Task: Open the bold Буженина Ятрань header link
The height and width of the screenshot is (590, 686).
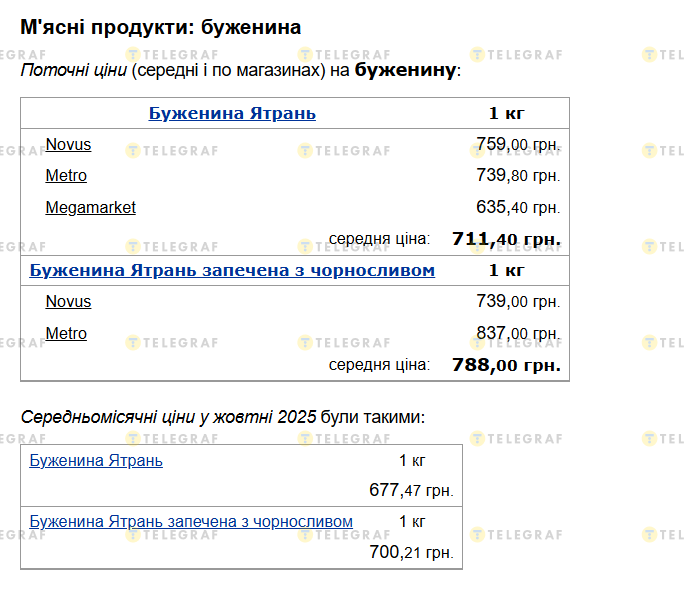Action: pos(232,113)
